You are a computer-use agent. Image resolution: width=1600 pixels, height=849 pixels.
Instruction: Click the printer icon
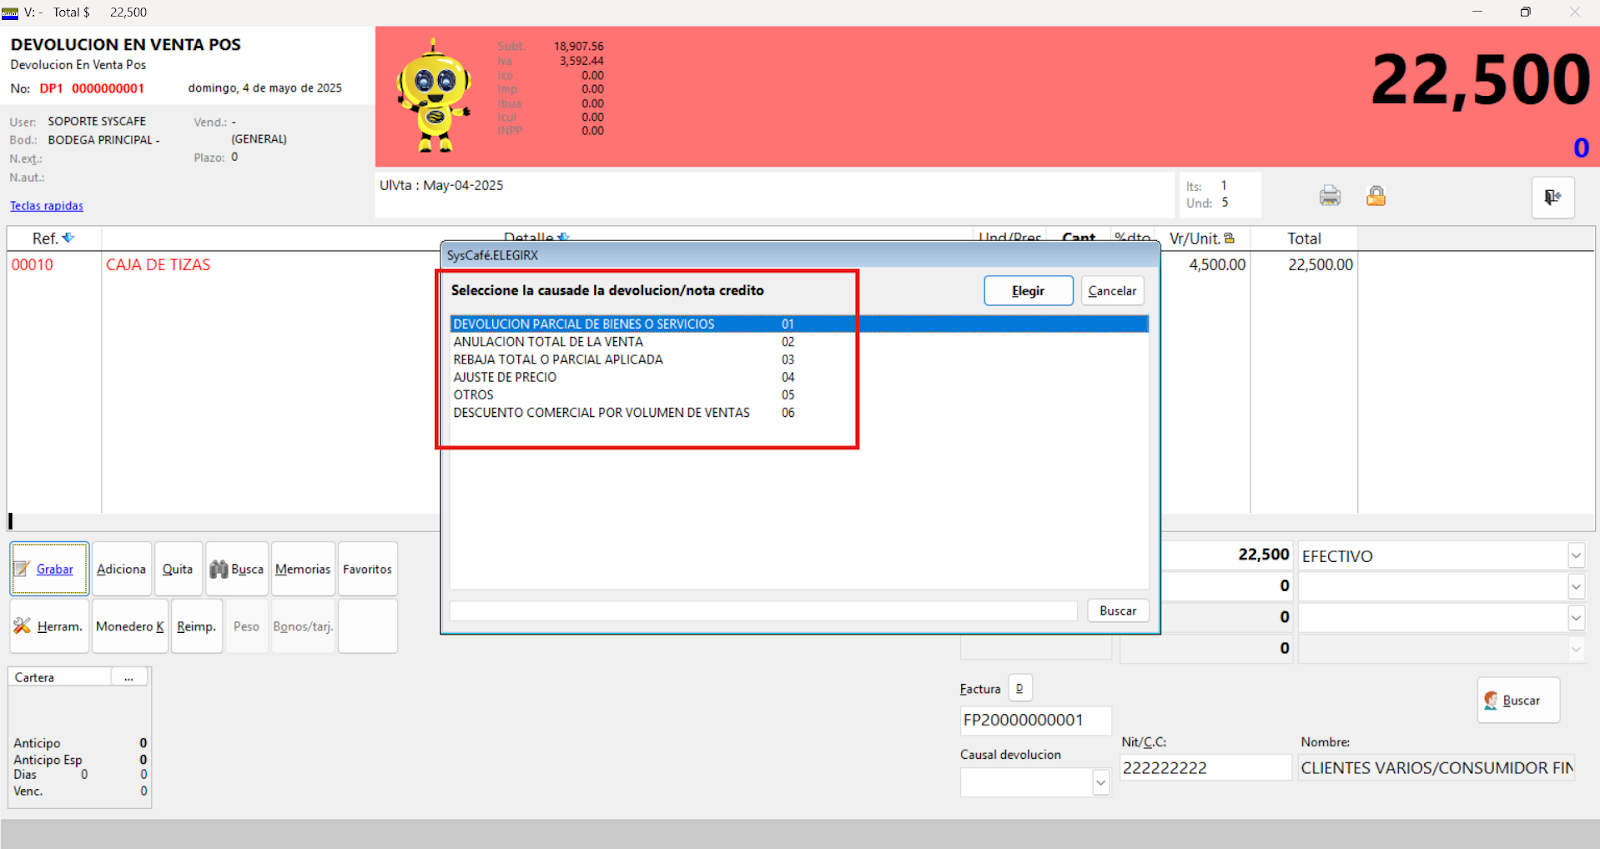1329,196
